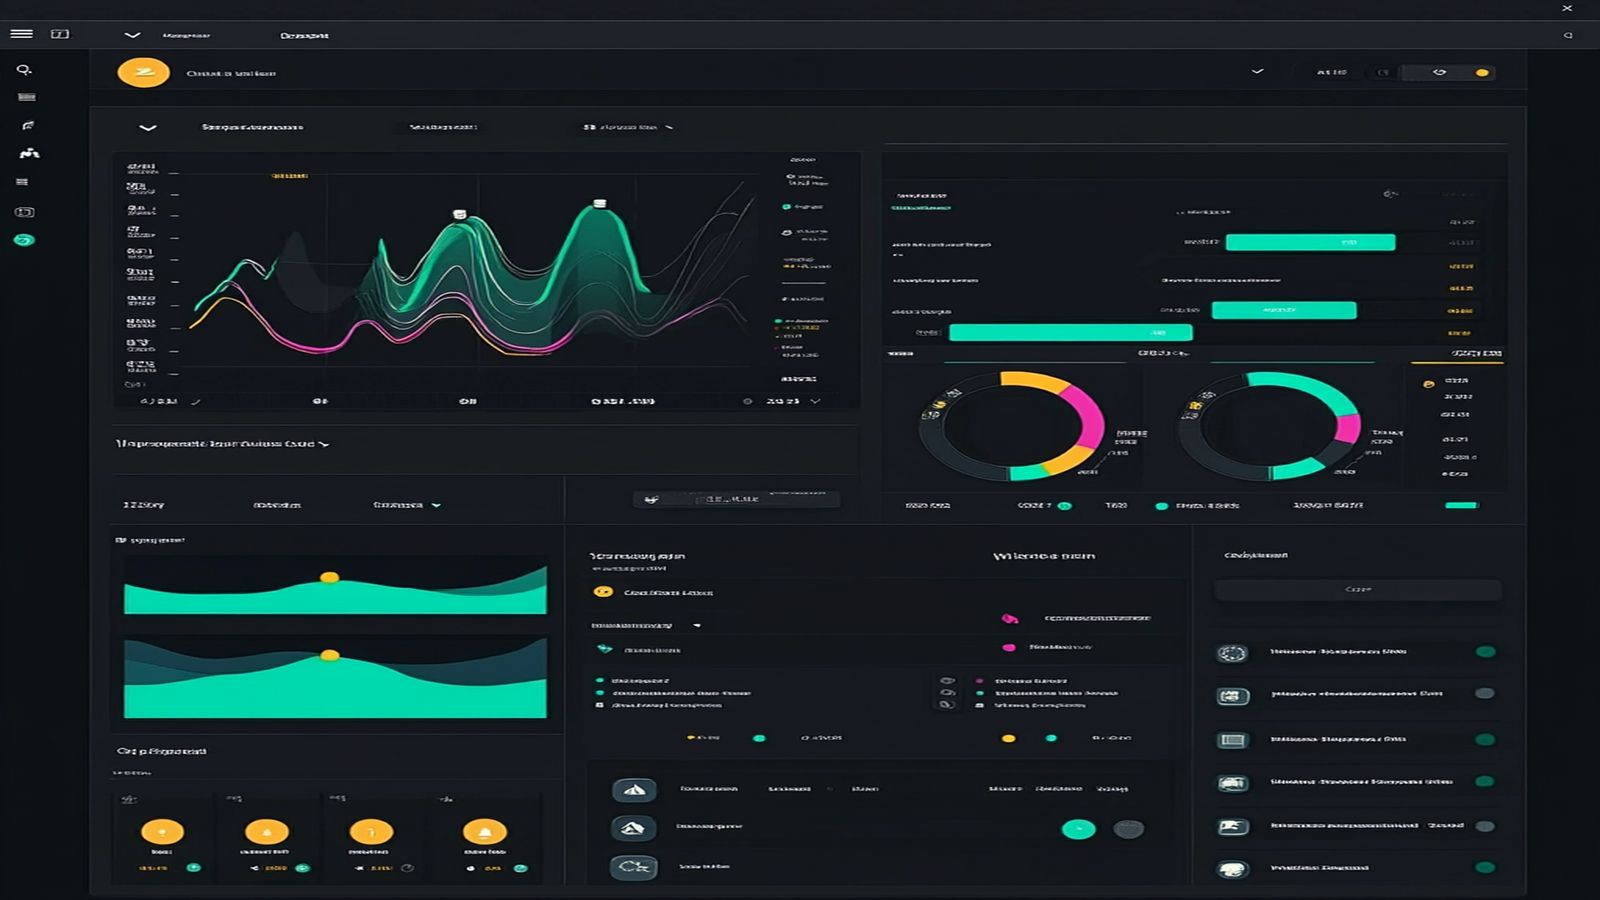The height and width of the screenshot is (900, 1600).
Task: Click the magnifier search icon in left sidebar
Action: pos(24,70)
